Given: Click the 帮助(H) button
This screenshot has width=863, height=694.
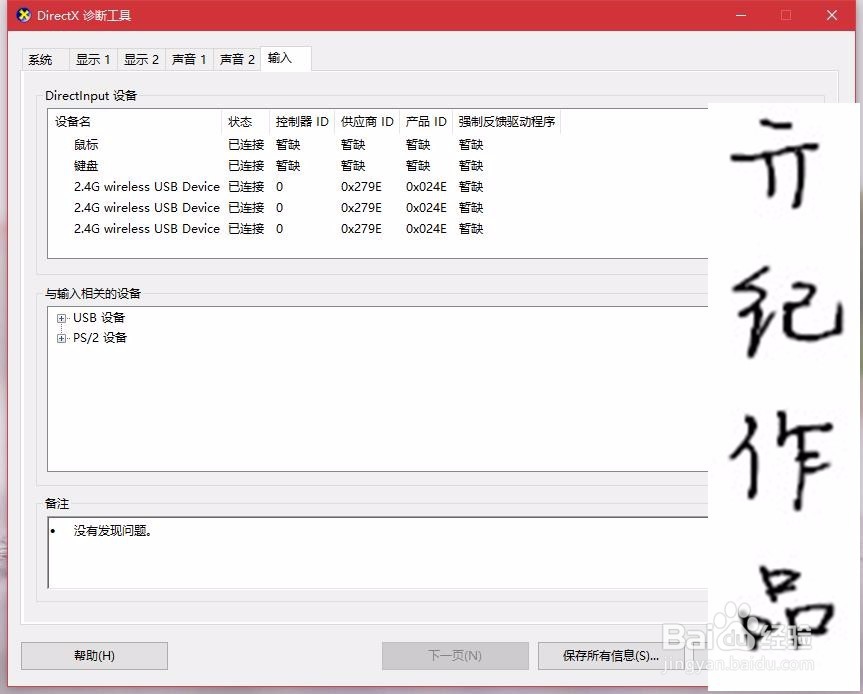Looking at the screenshot, I should [94, 655].
